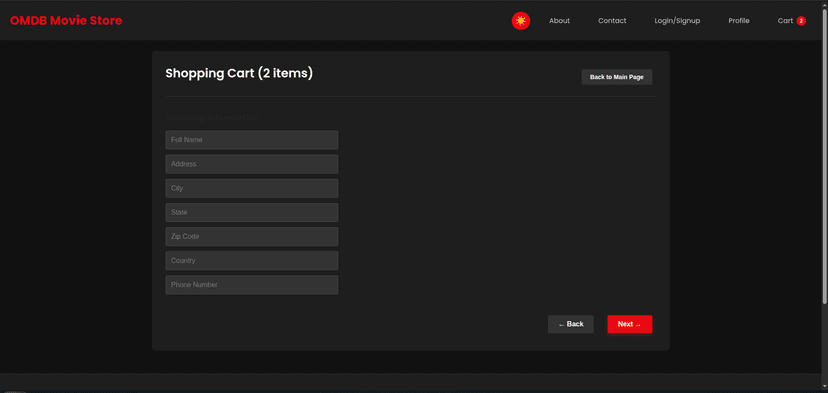Click into the City field

point(252,188)
